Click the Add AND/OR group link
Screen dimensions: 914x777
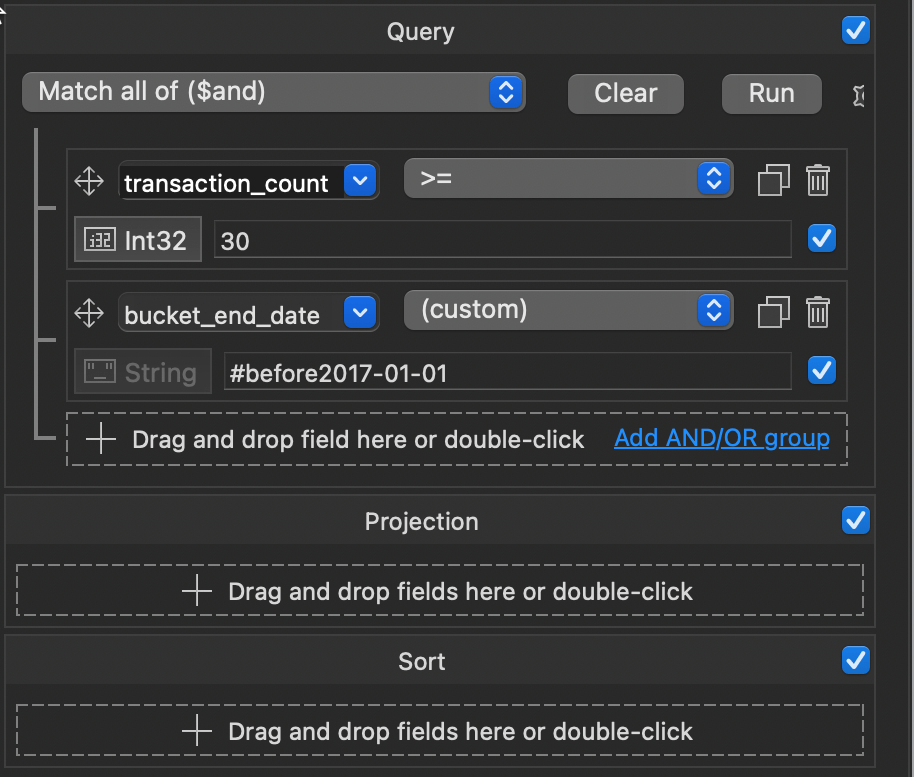[x=722, y=438]
